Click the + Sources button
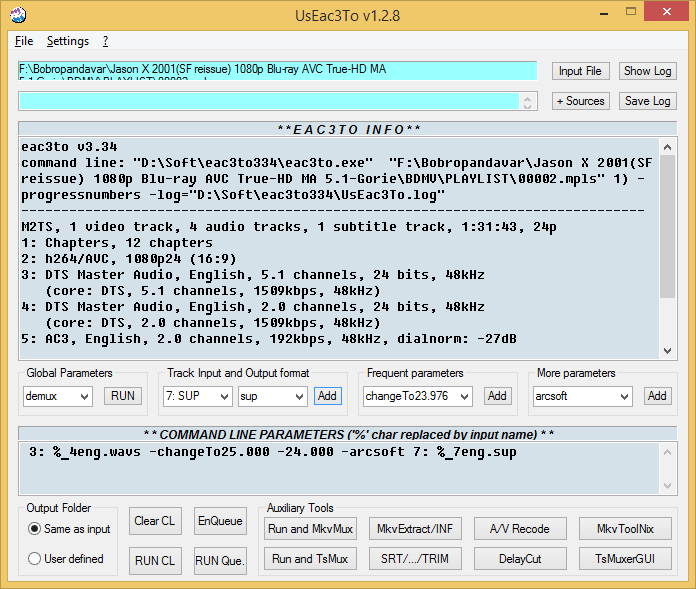Image resolution: width=696 pixels, height=589 pixels. (x=580, y=101)
